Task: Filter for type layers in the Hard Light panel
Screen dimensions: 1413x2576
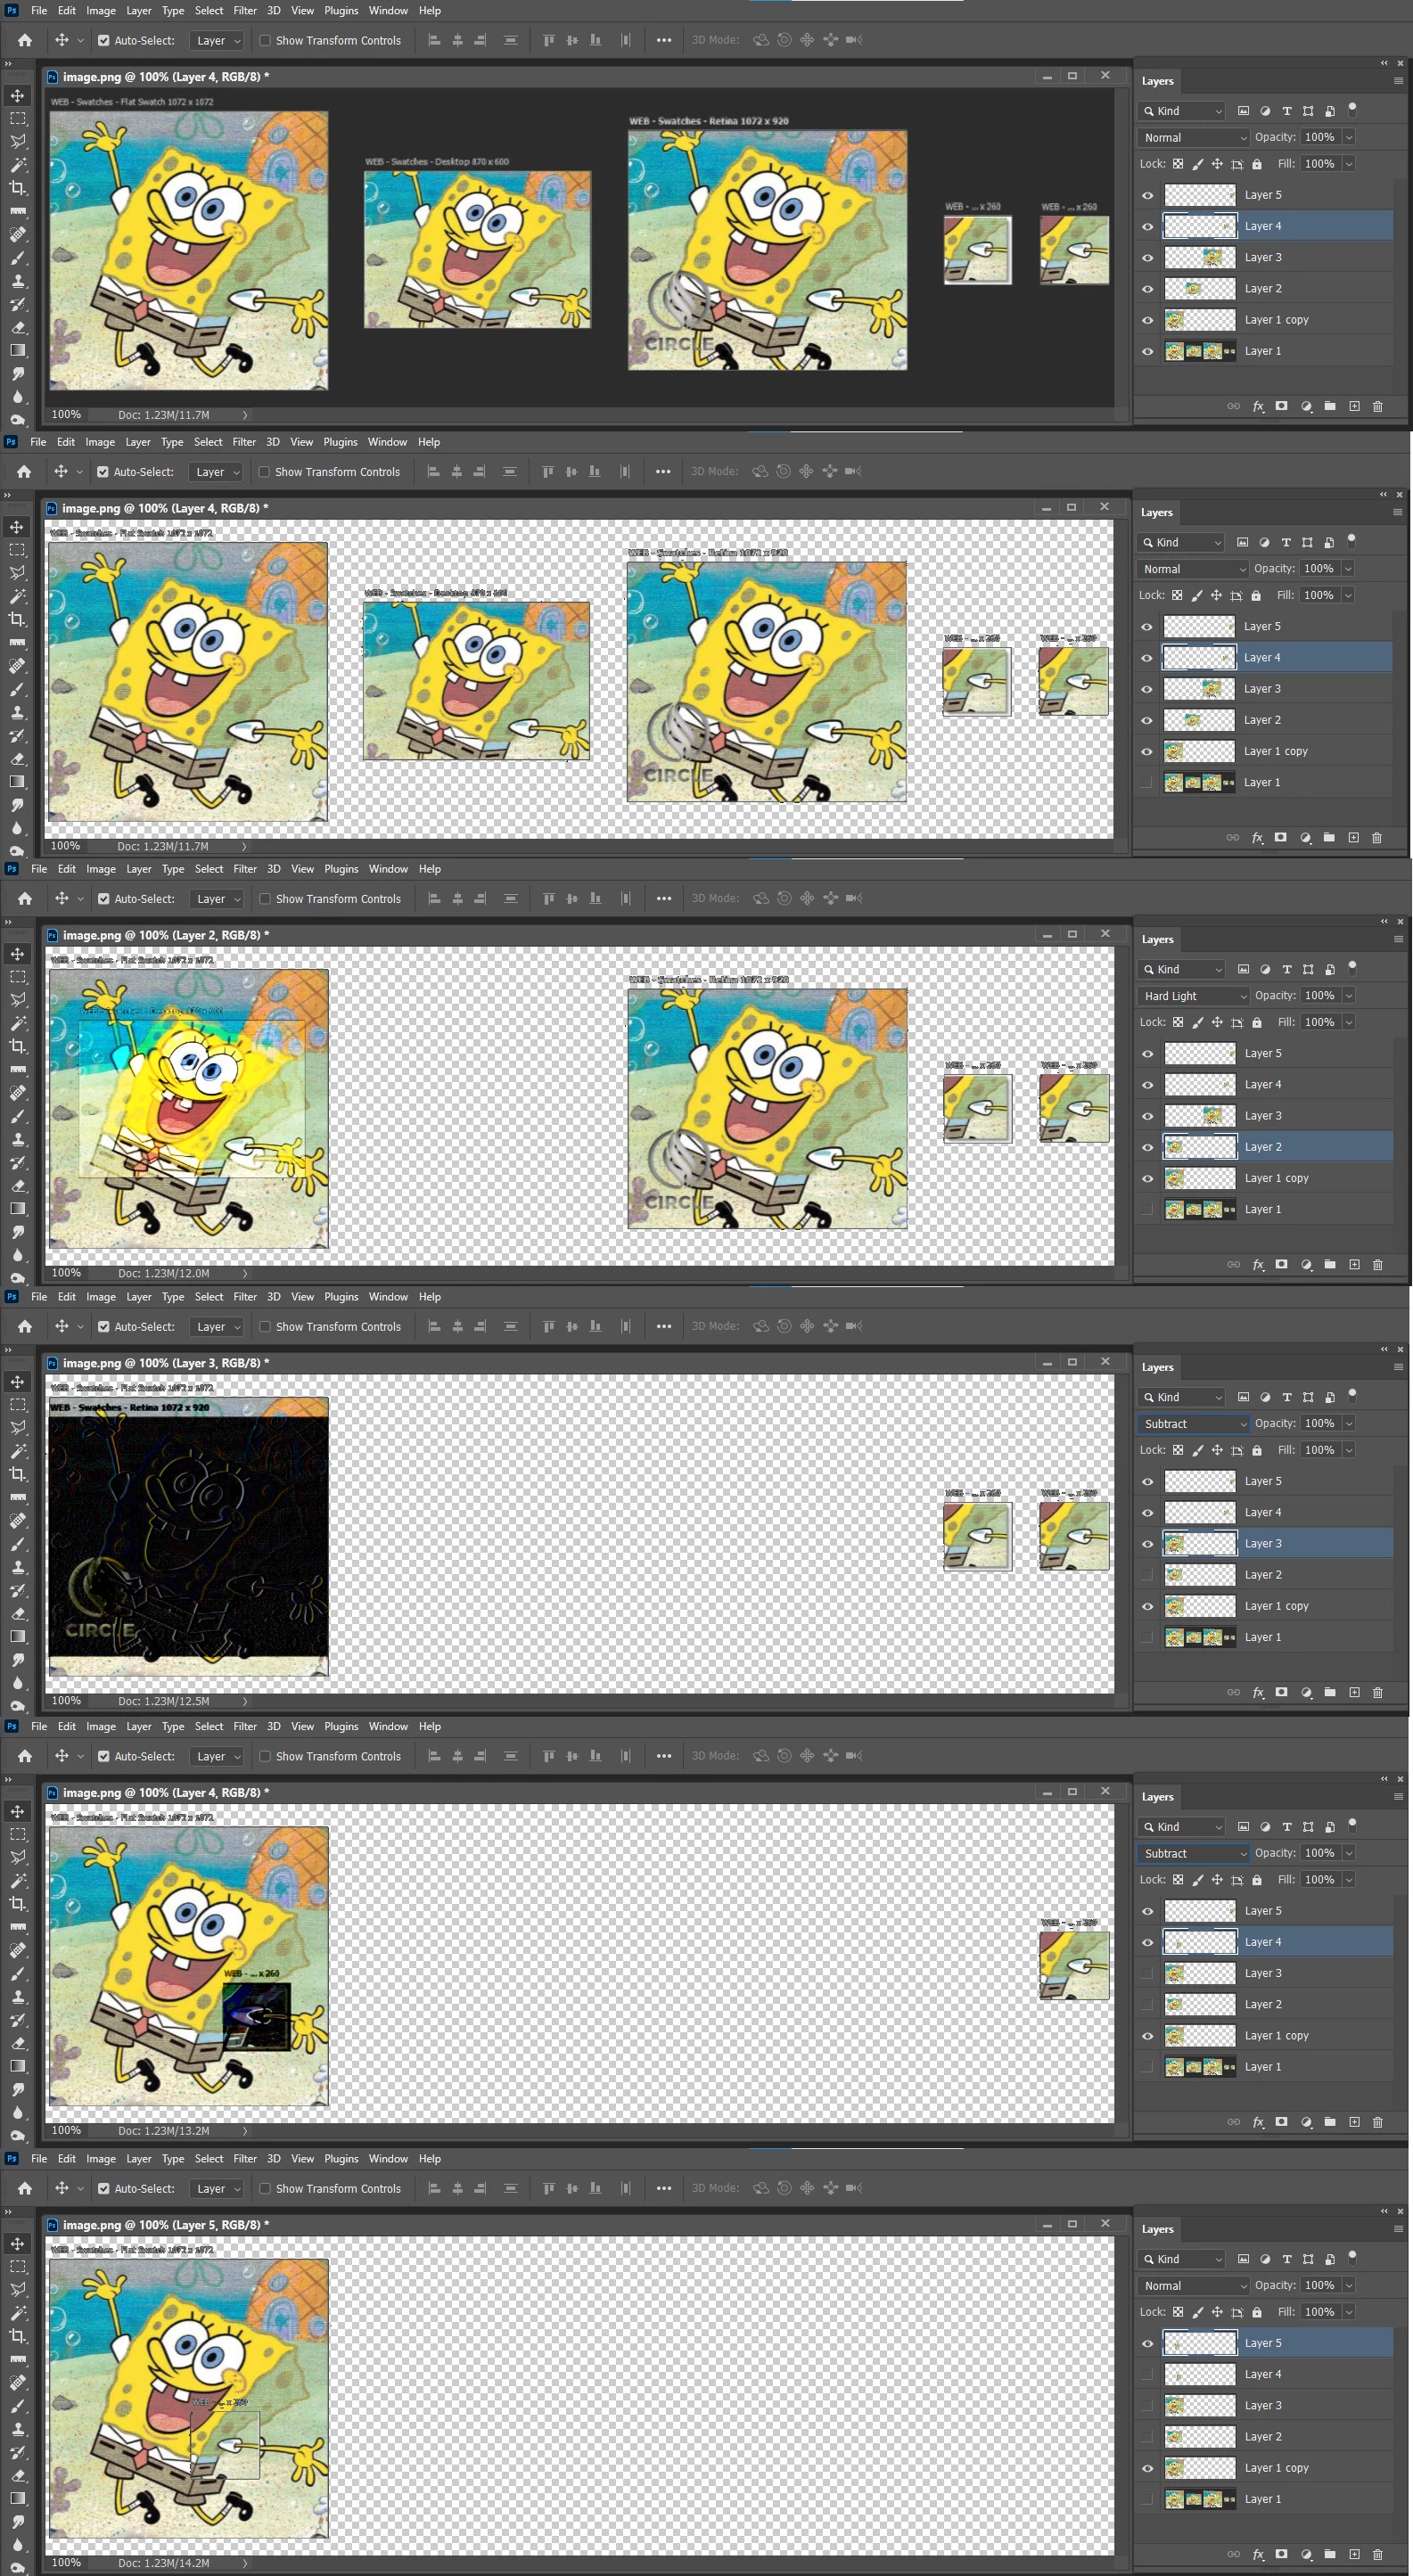Action: [x=1287, y=969]
